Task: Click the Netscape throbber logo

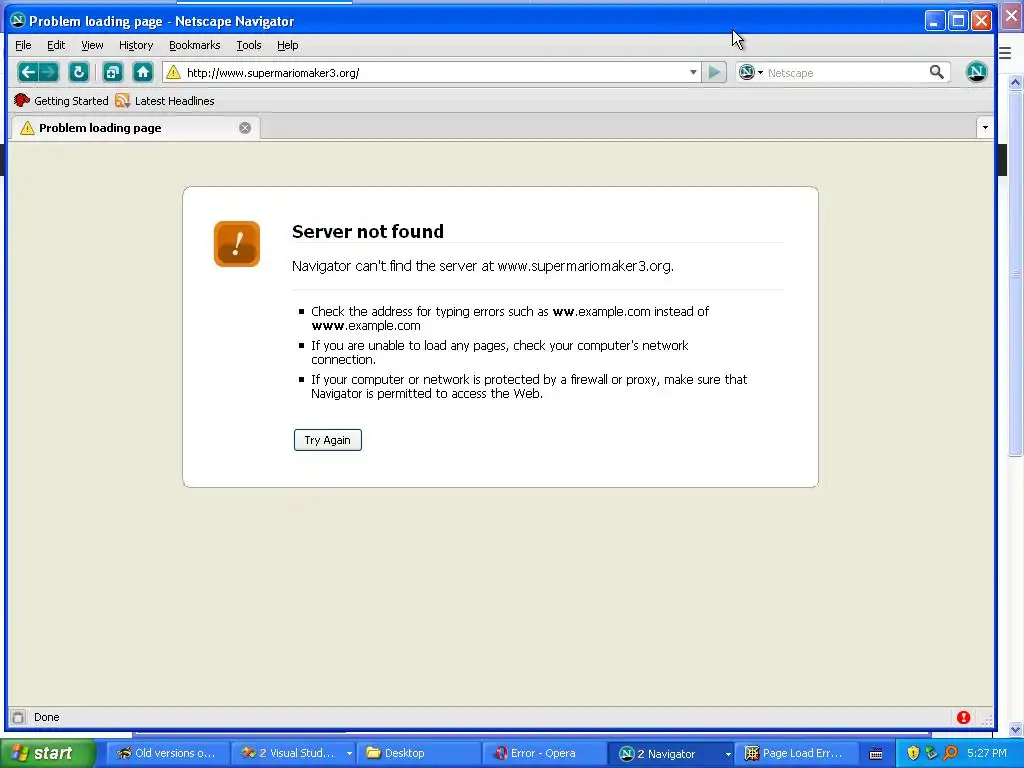Action: coord(976,72)
